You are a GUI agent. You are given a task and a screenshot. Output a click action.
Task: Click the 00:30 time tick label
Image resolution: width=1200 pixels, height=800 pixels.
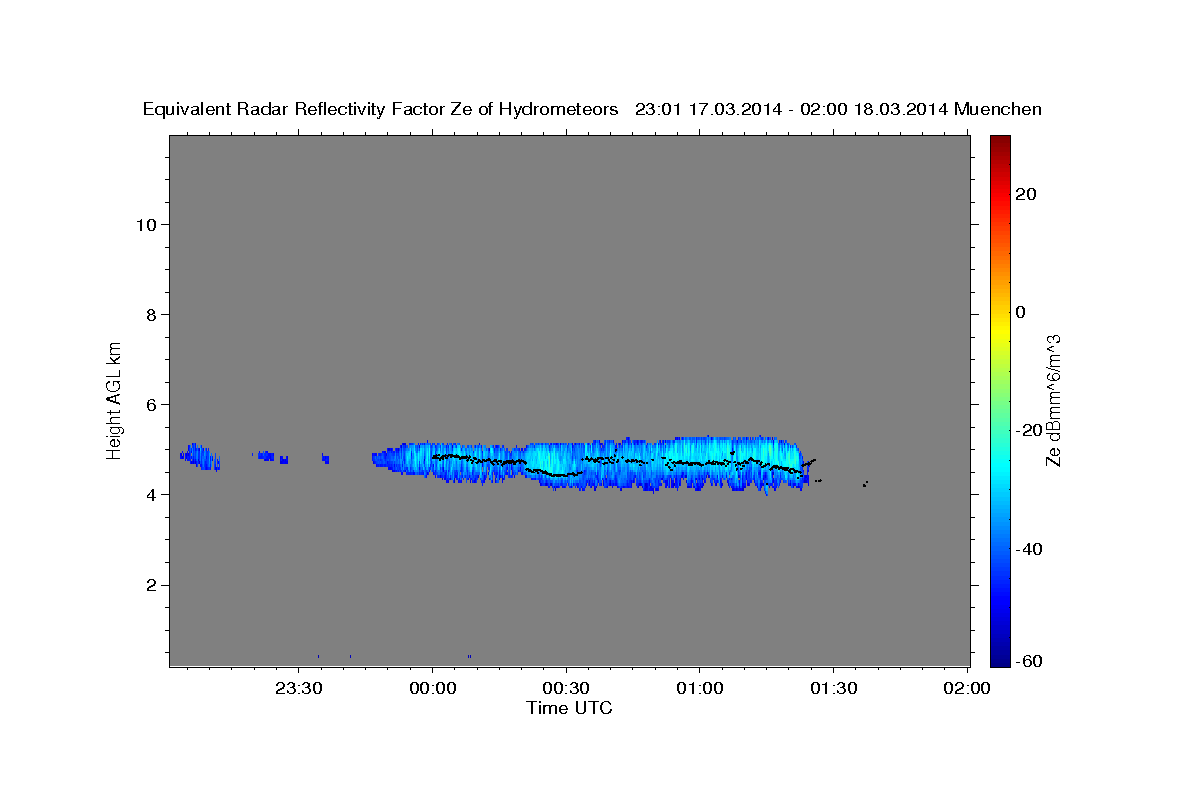click(x=566, y=688)
